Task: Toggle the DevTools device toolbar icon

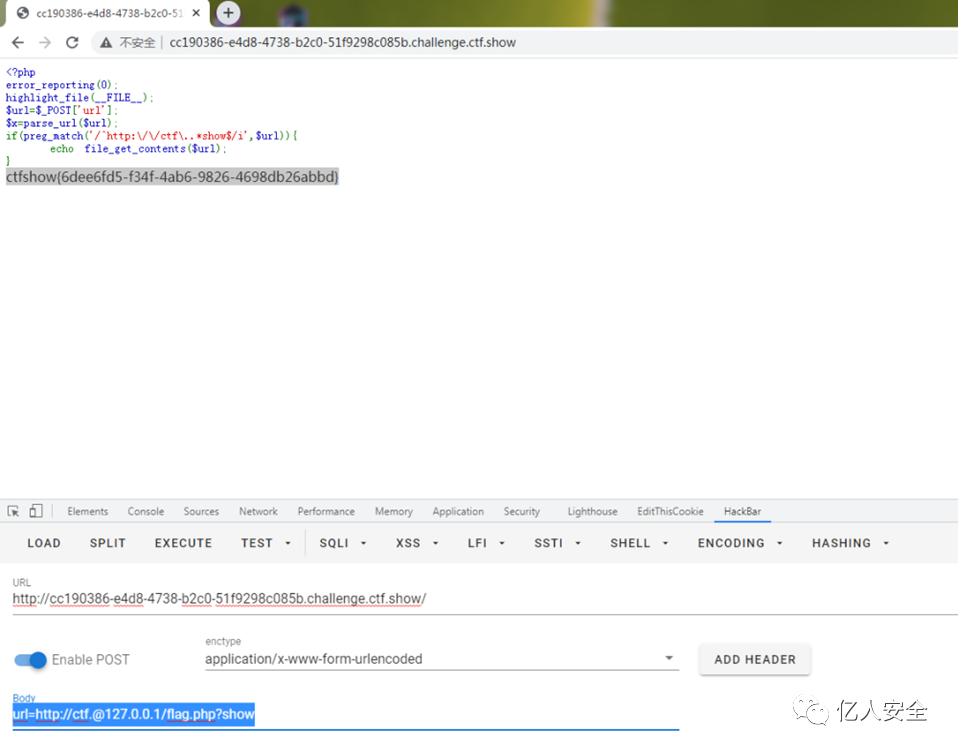Action: (36, 511)
